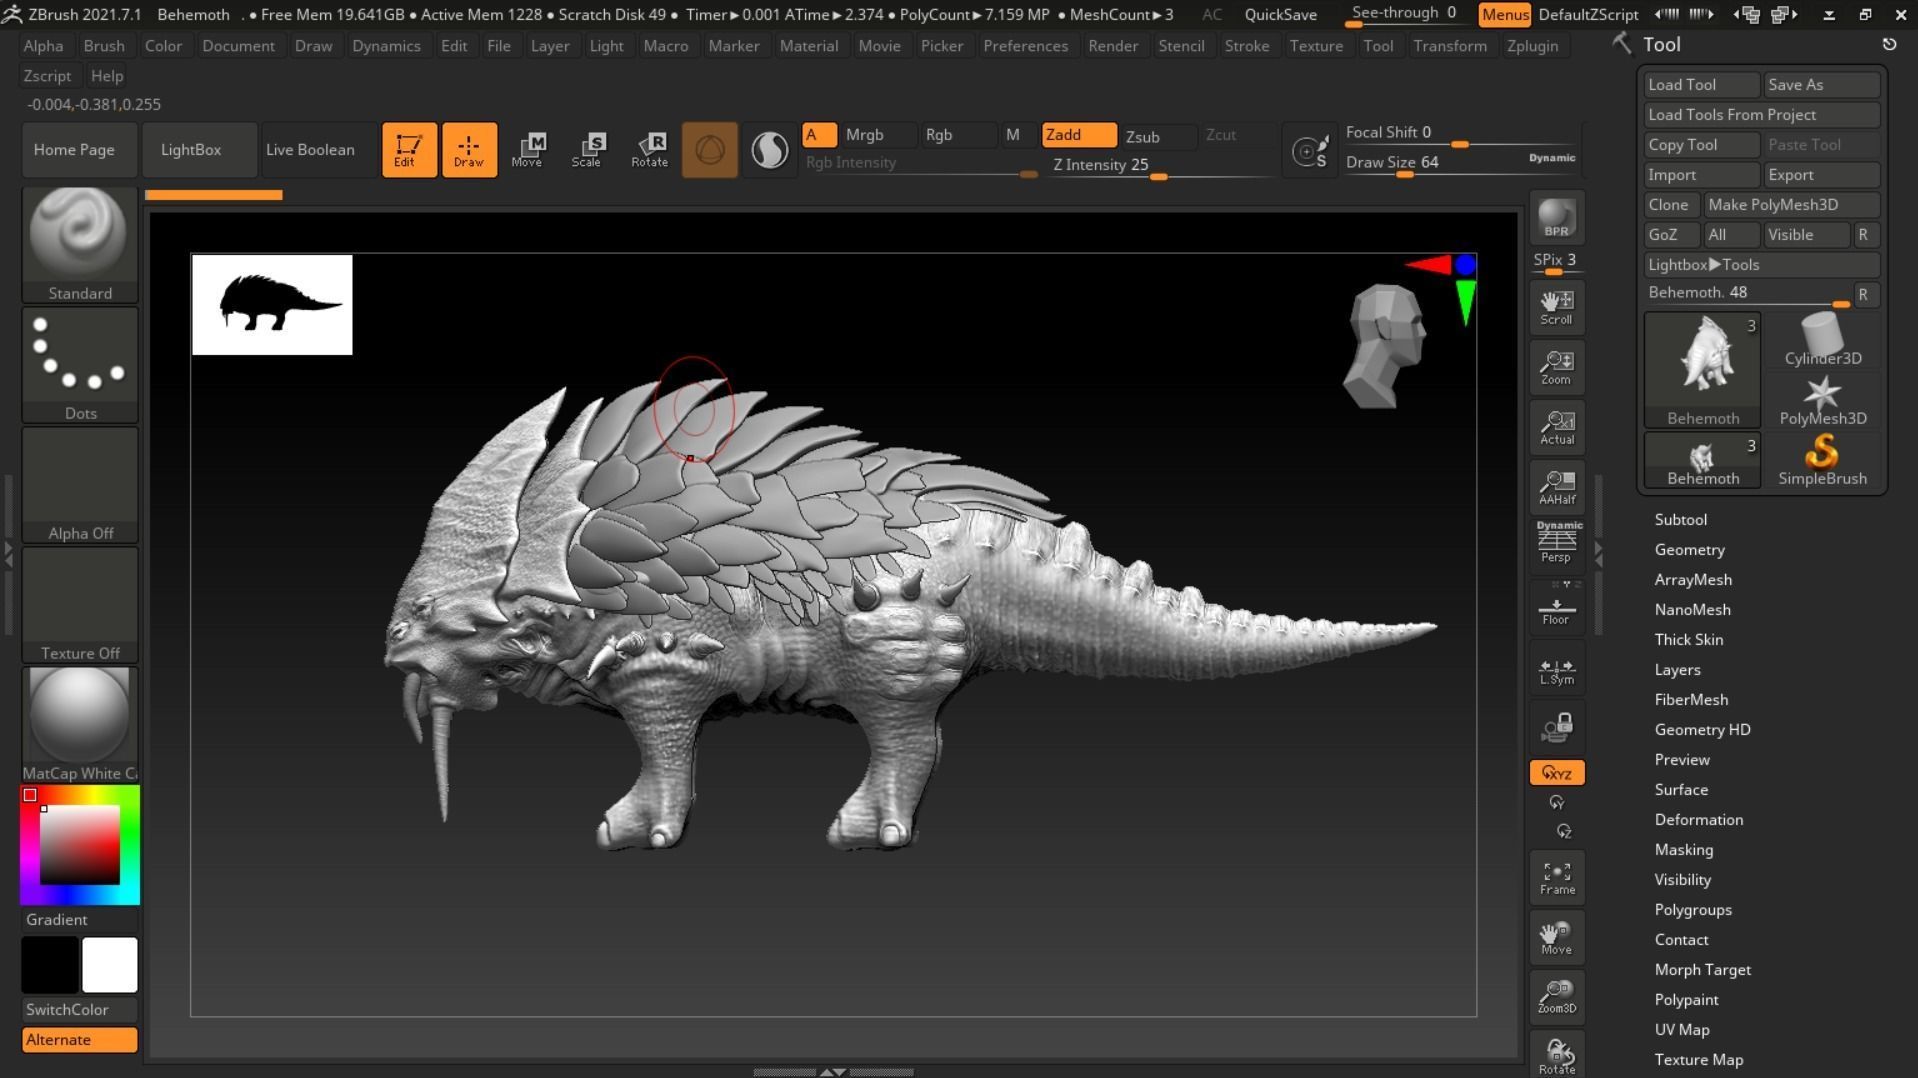Screen dimensions: 1918x1078
Task: Open the Render menu
Action: coord(1113,46)
